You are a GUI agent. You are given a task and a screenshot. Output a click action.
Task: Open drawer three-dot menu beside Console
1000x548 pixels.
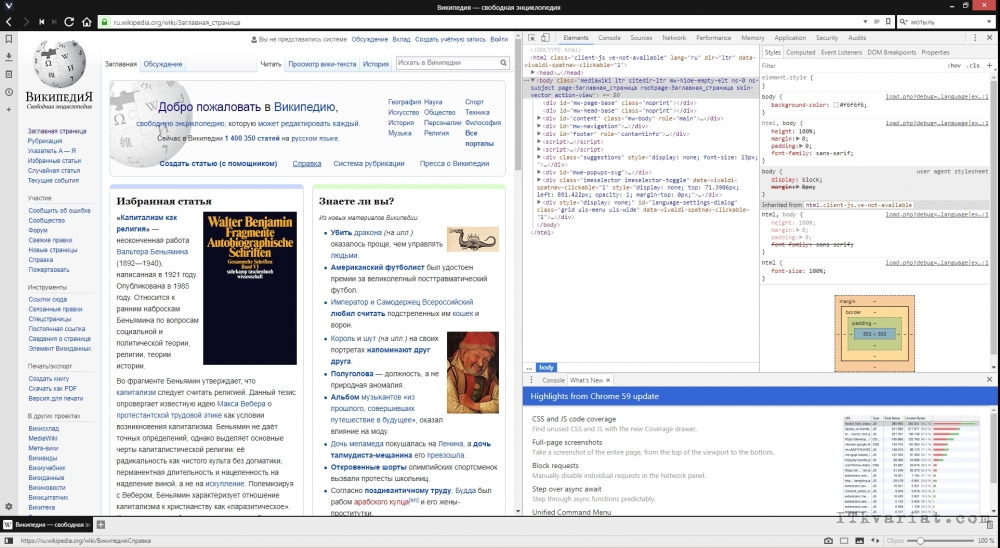tap(531, 380)
